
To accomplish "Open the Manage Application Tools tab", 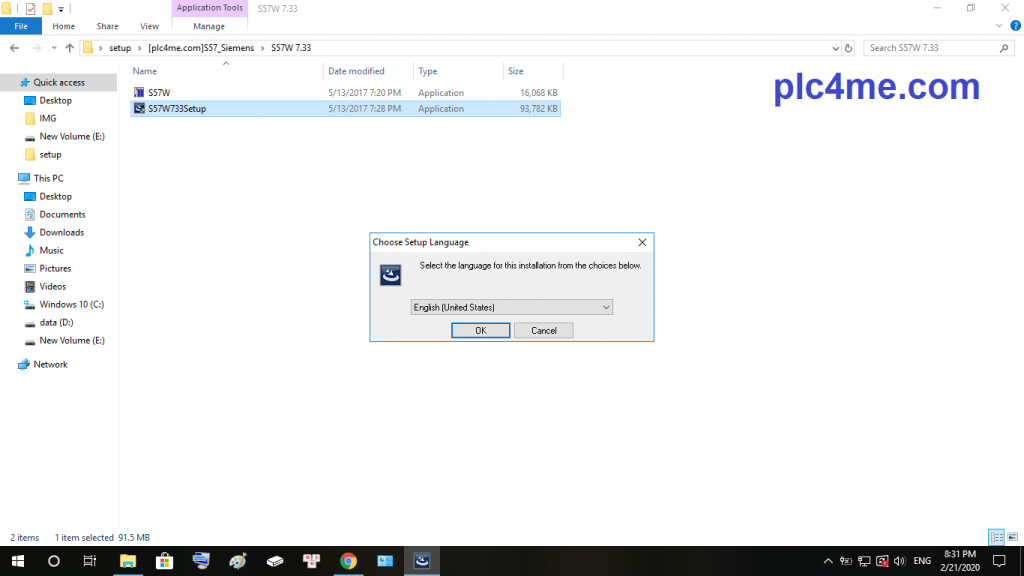I will pyautogui.click(x=208, y=26).
